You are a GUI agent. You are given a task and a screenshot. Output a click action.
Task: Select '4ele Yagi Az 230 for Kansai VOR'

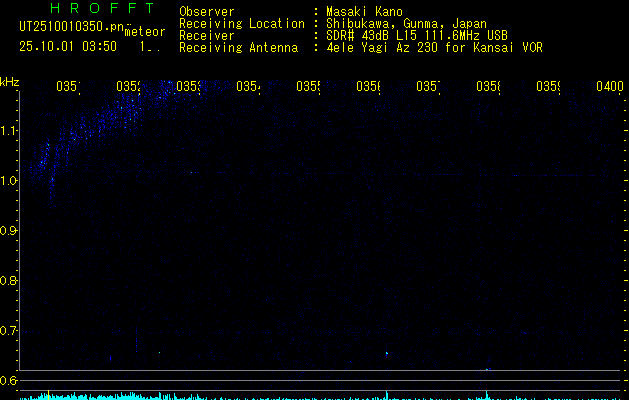click(434, 48)
